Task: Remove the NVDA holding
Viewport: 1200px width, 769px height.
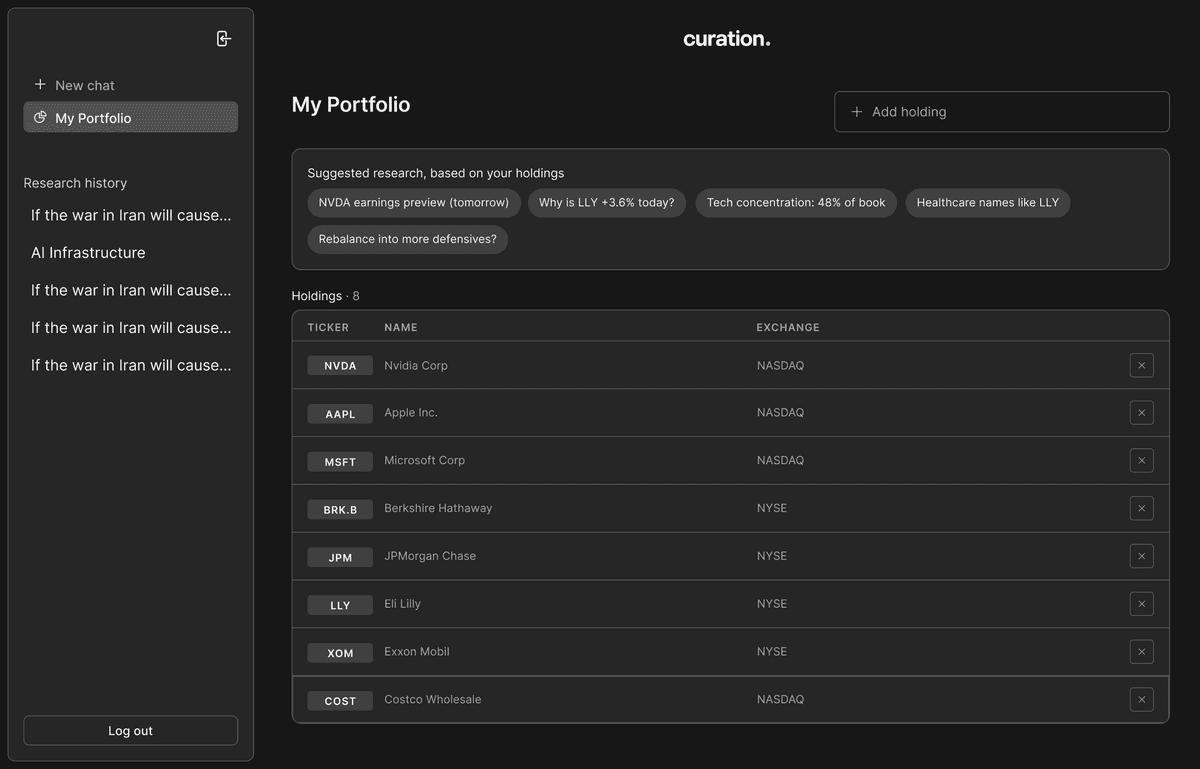Action: click(x=1141, y=365)
